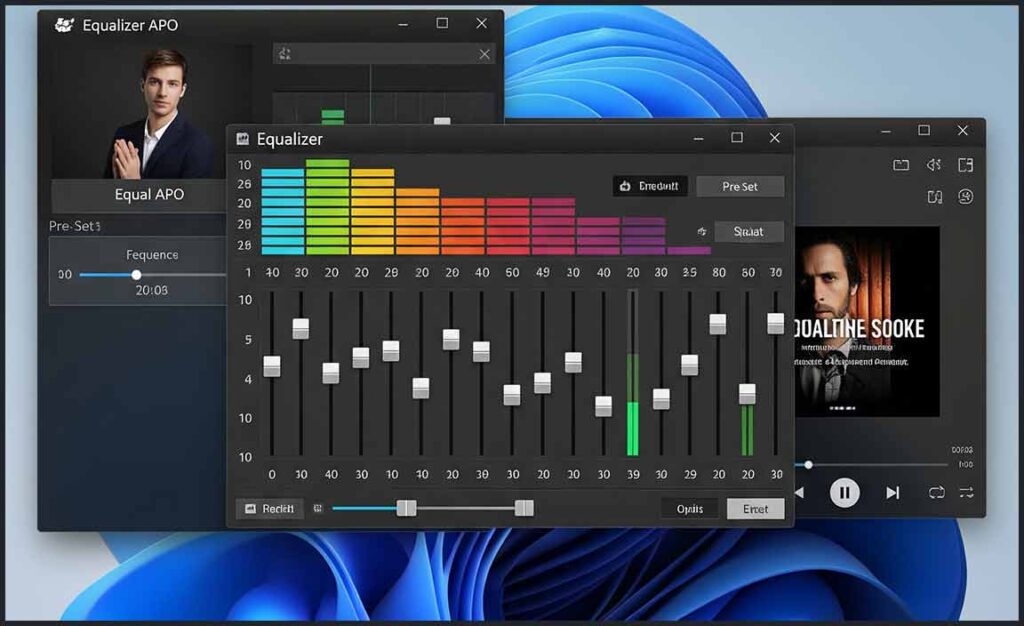Screen dimensions: 1024x626
Task: Pause playback in the media player
Action: click(x=845, y=492)
